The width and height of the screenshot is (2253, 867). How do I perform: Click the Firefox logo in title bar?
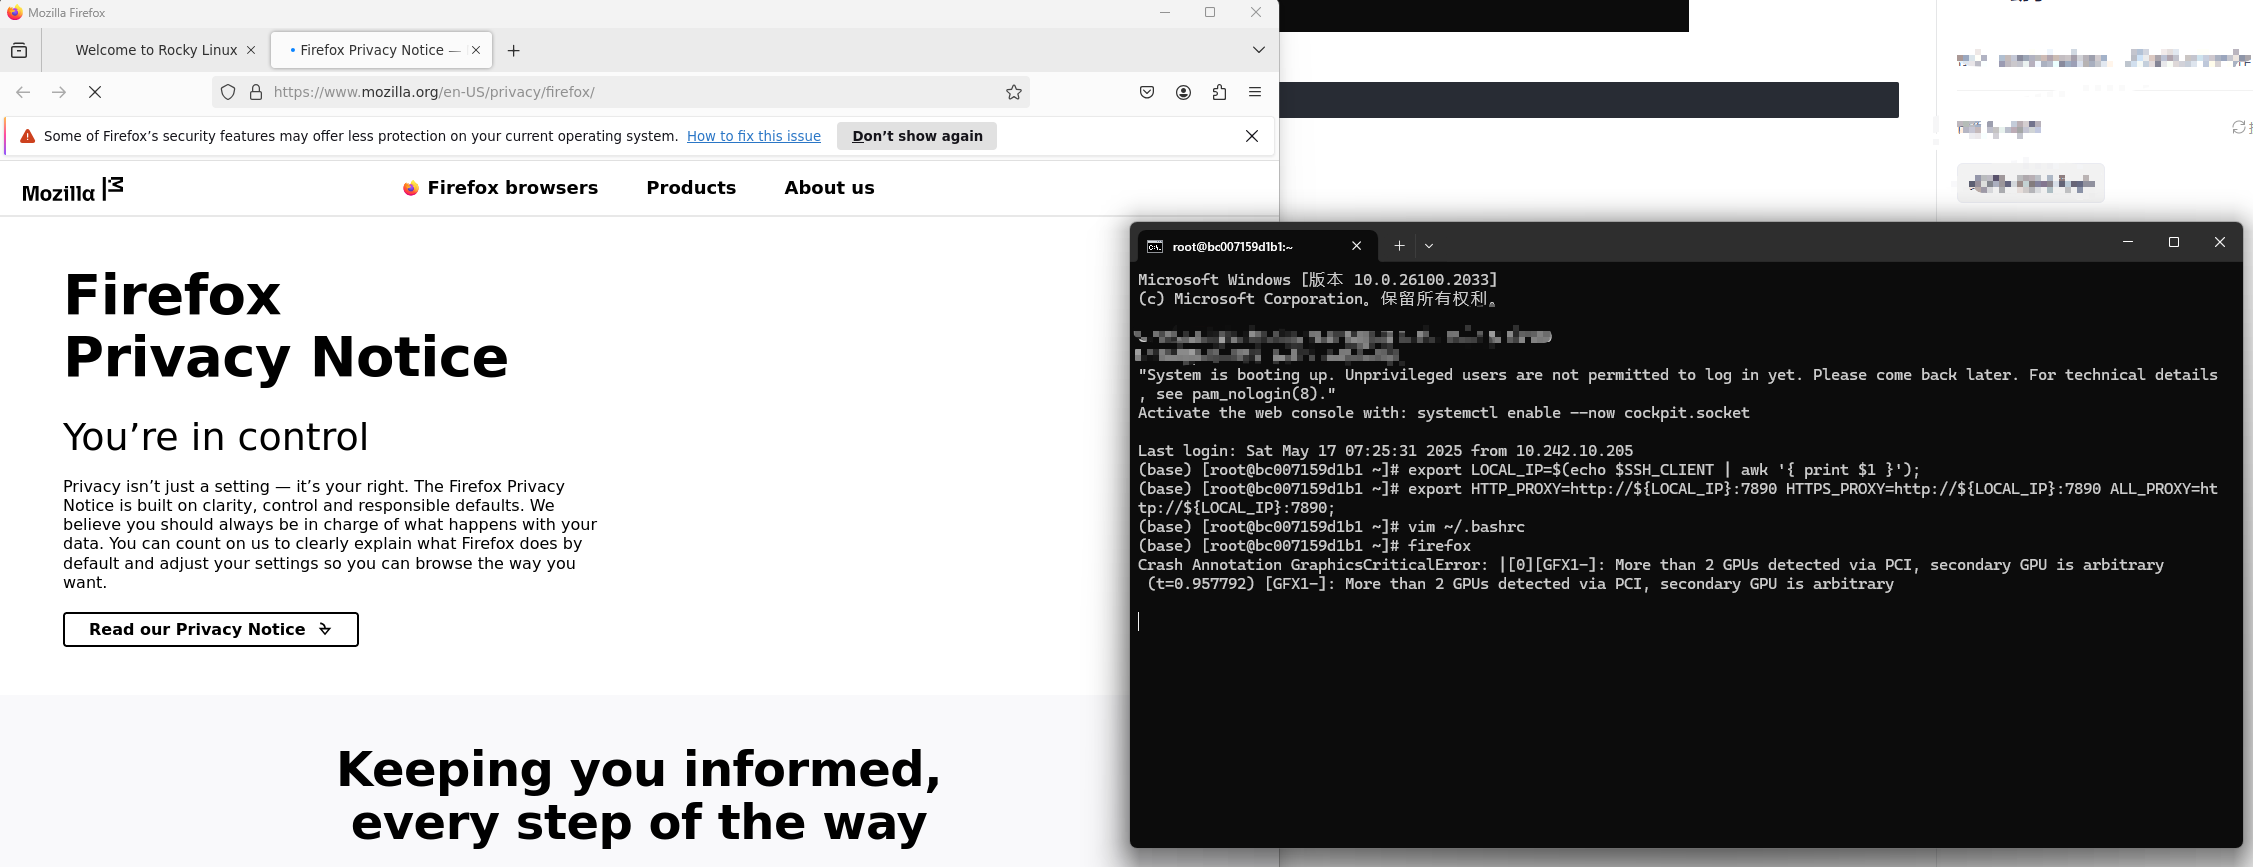point(14,12)
